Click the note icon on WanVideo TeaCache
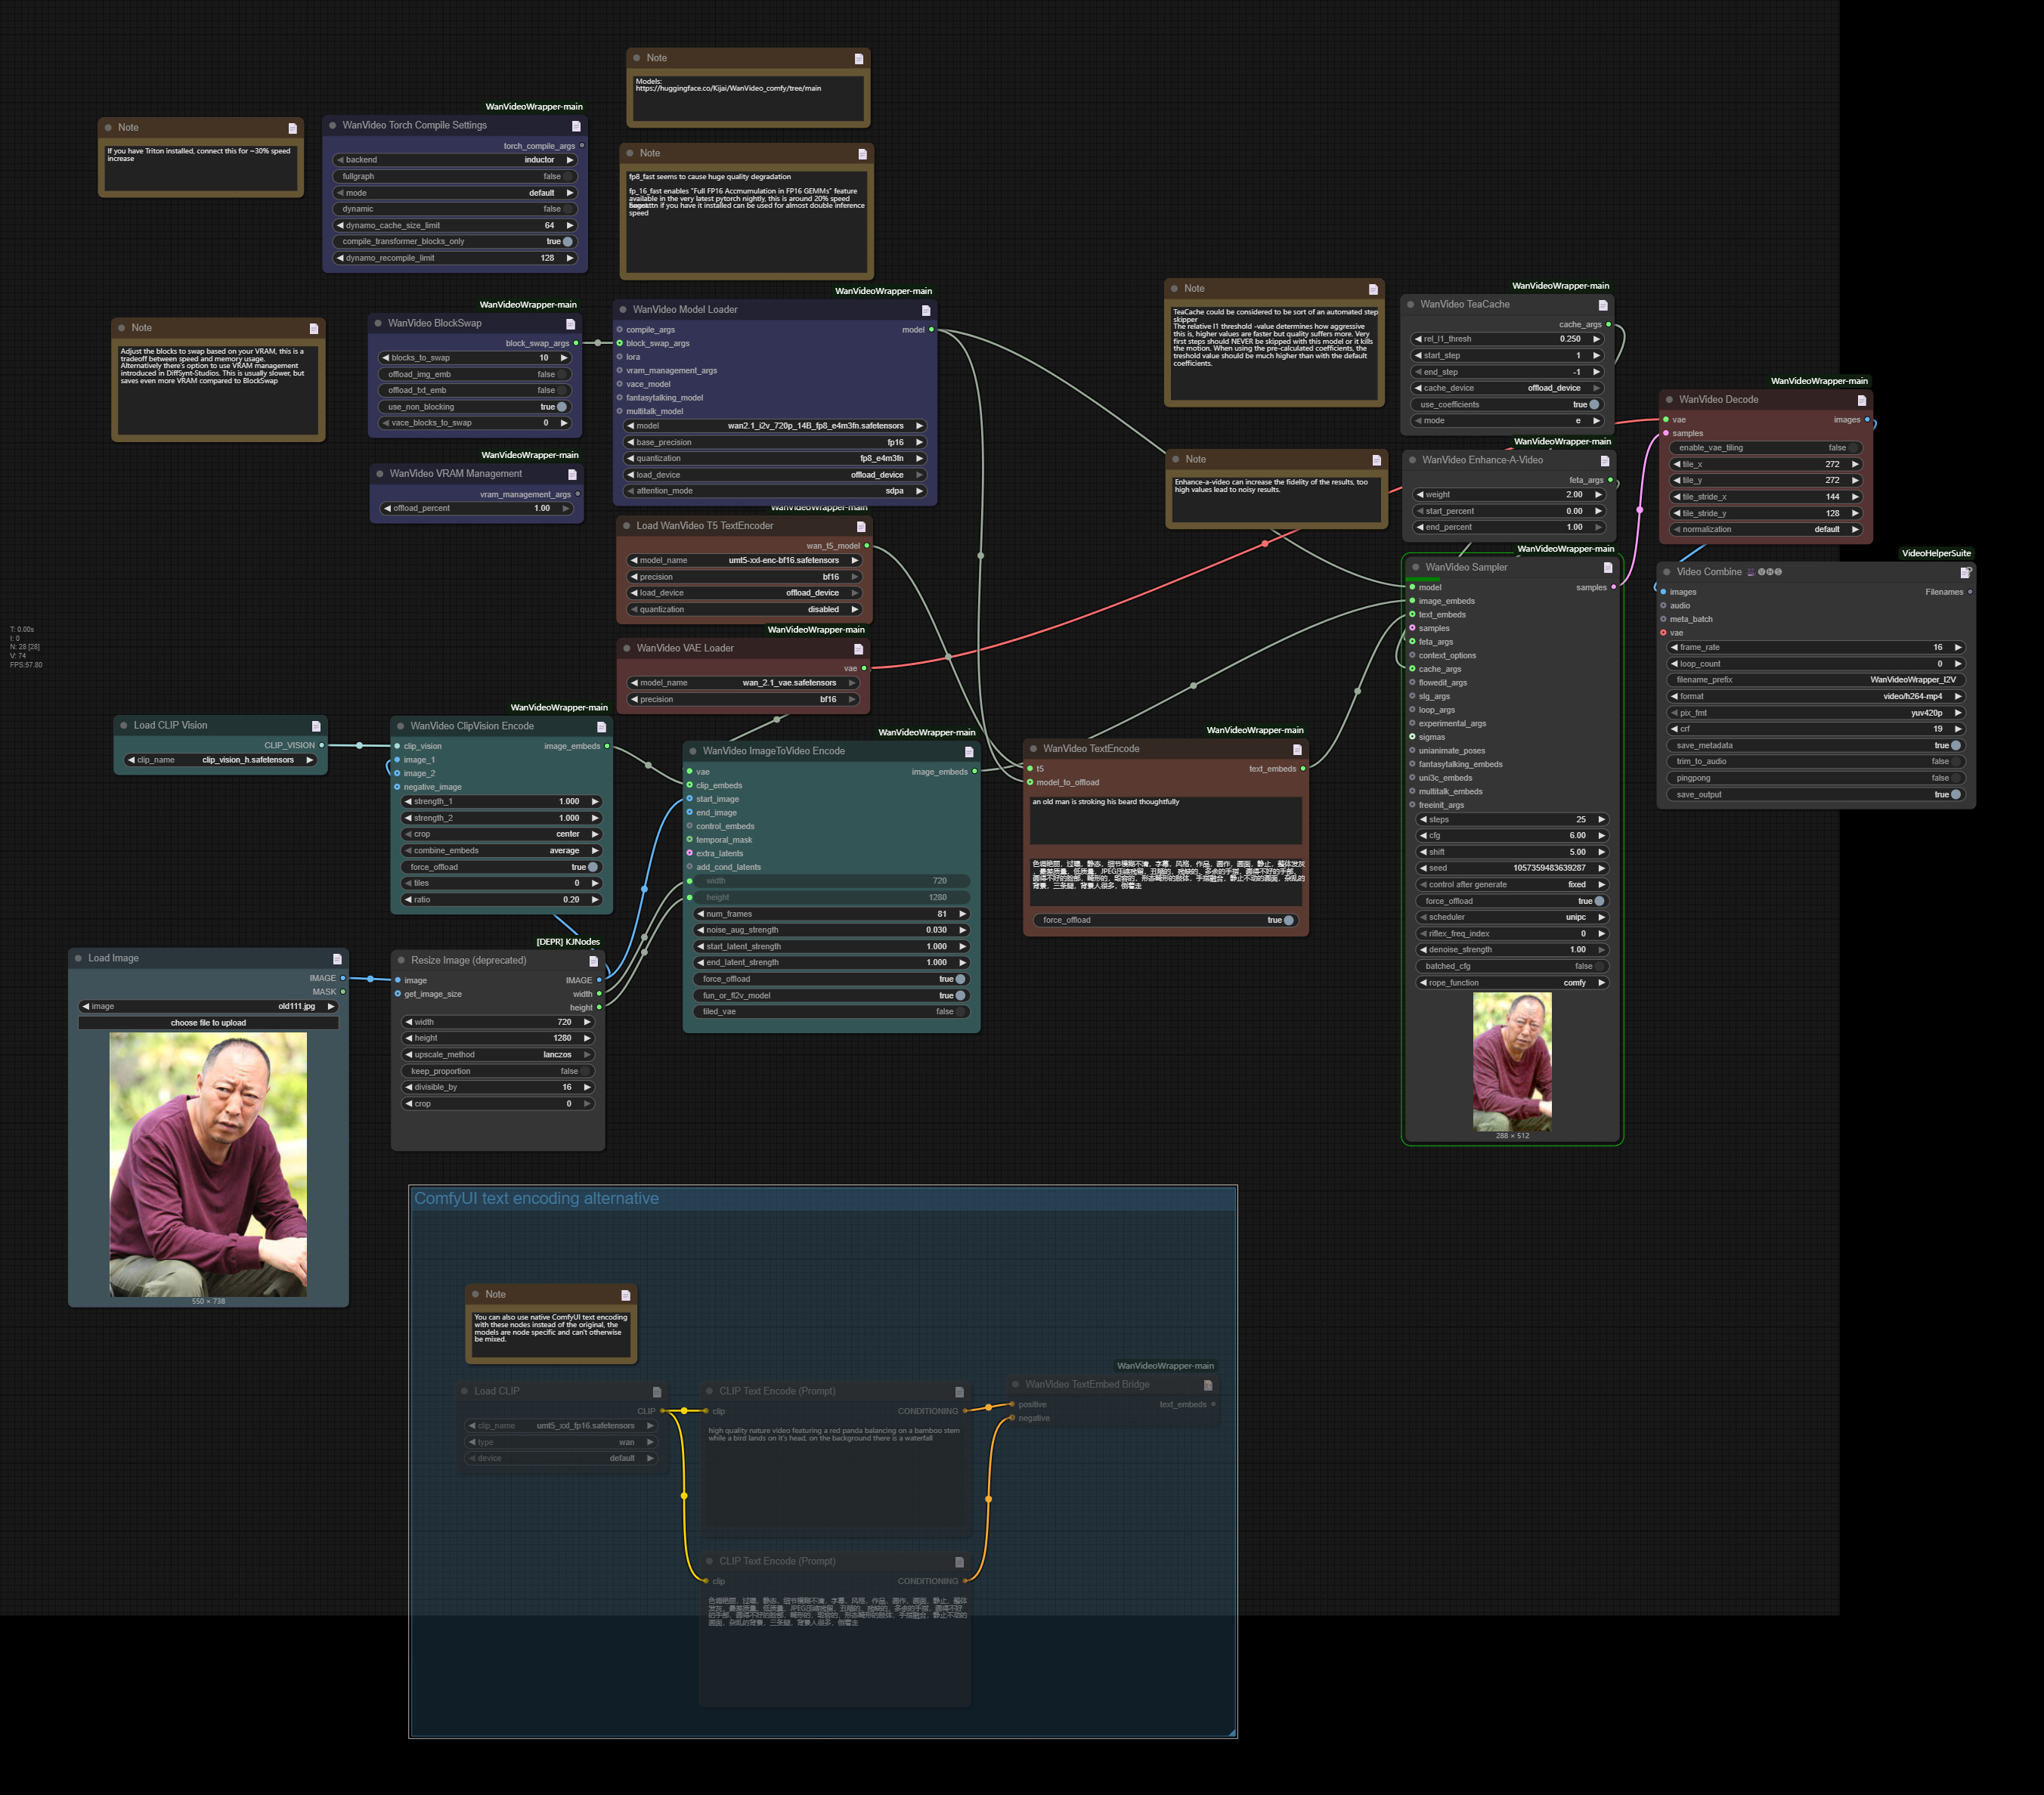This screenshot has width=2044, height=1795. pos(1603,305)
